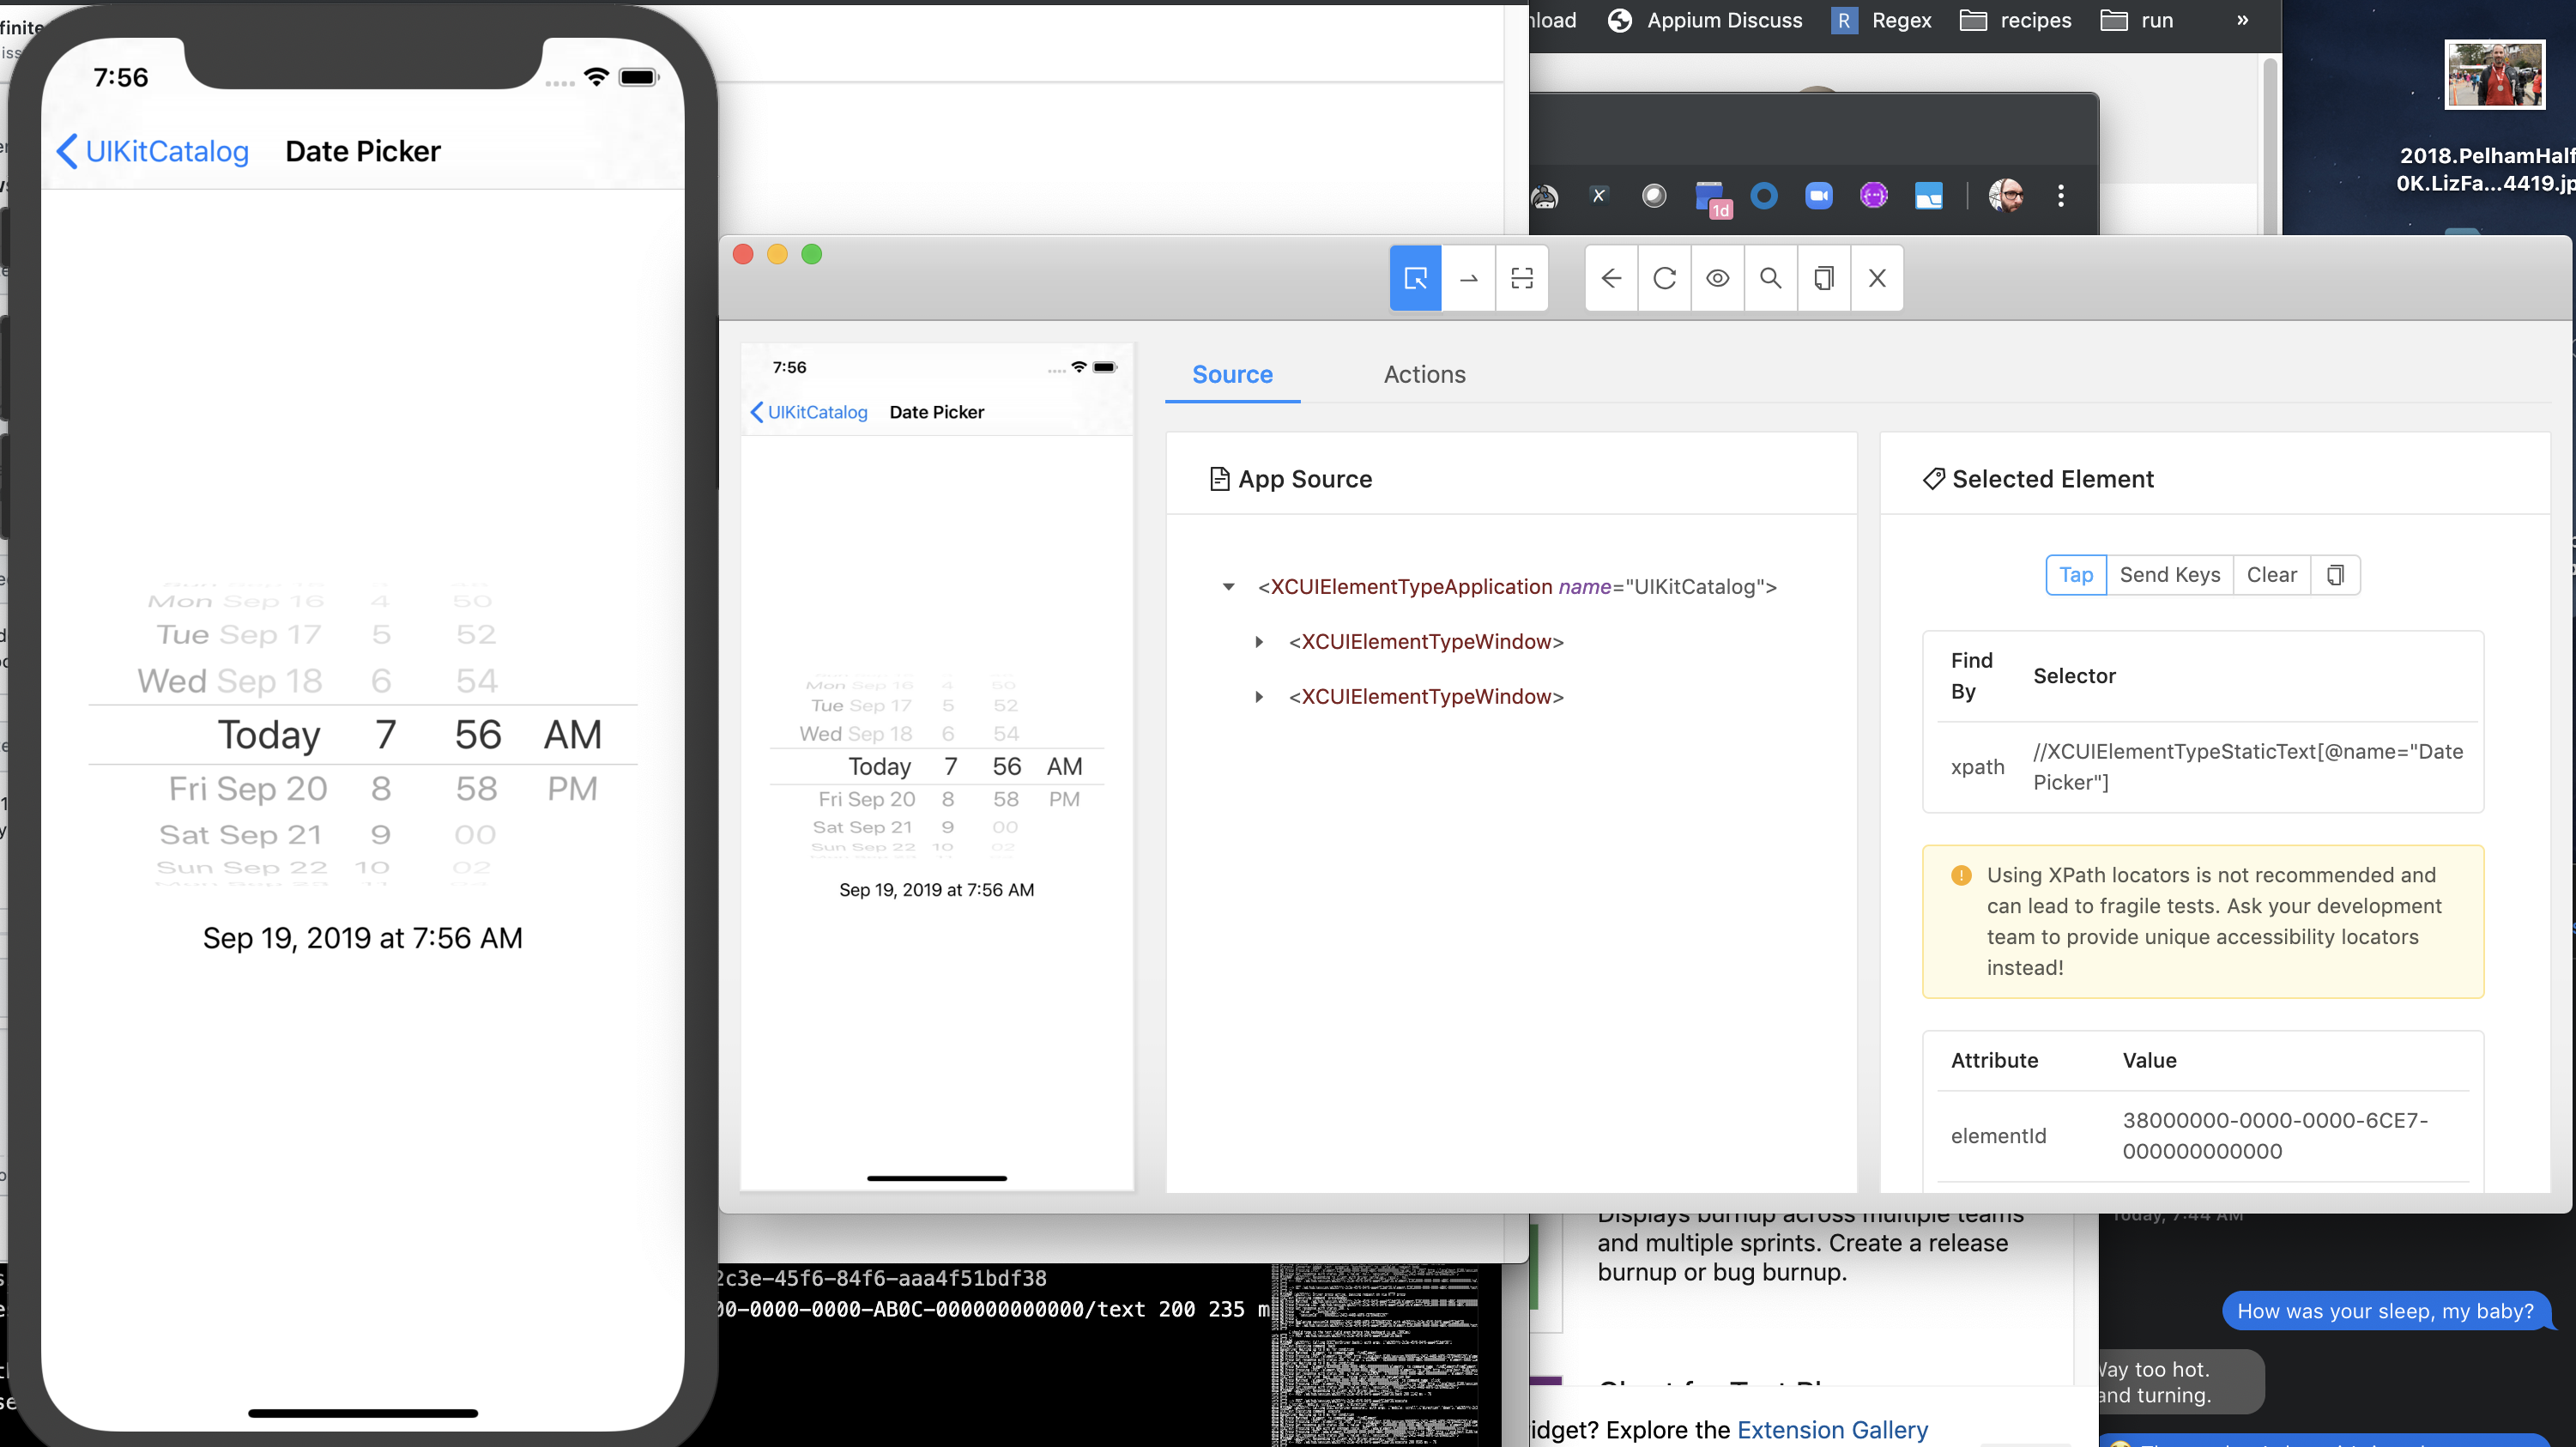This screenshot has height=1447, width=2576.
Task: Open Appium Discuss bookmark in browser
Action: click(x=1705, y=20)
